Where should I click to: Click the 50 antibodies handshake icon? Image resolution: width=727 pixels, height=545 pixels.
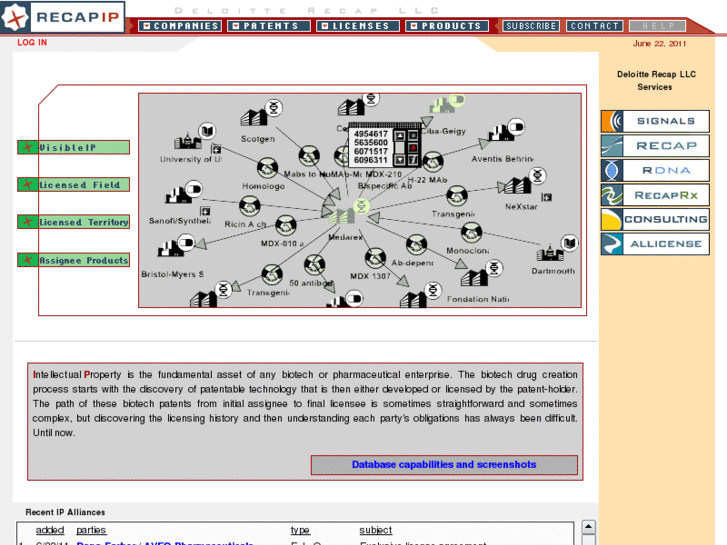[x=314, y=265]
